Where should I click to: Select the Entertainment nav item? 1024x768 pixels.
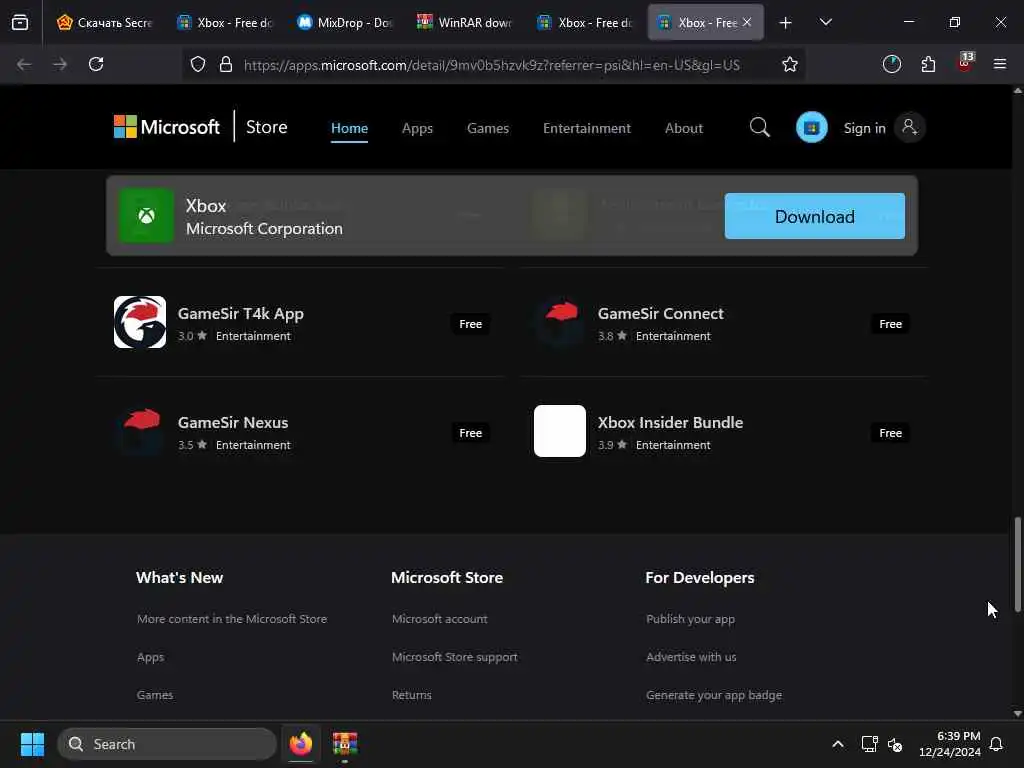[x=586, y=128]
